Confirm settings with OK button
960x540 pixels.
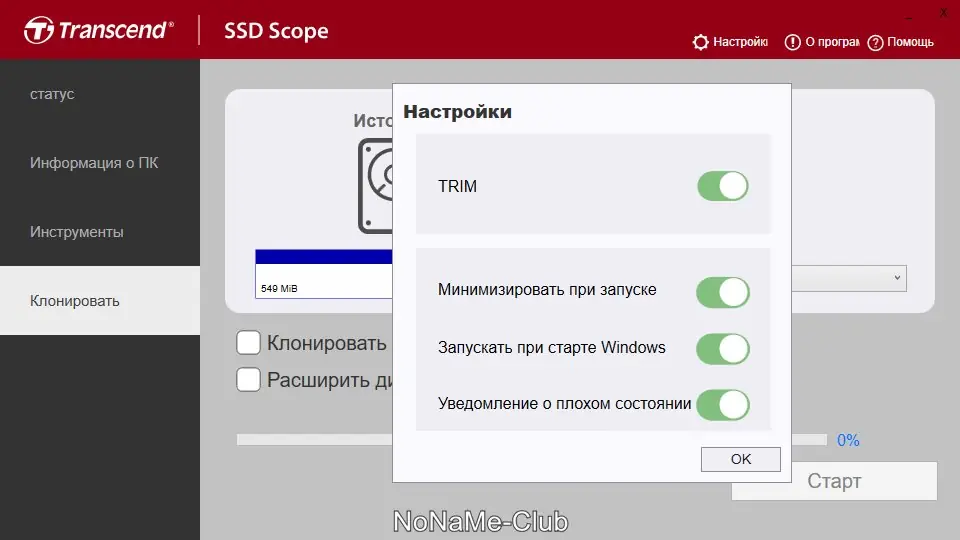click(741, 459)
